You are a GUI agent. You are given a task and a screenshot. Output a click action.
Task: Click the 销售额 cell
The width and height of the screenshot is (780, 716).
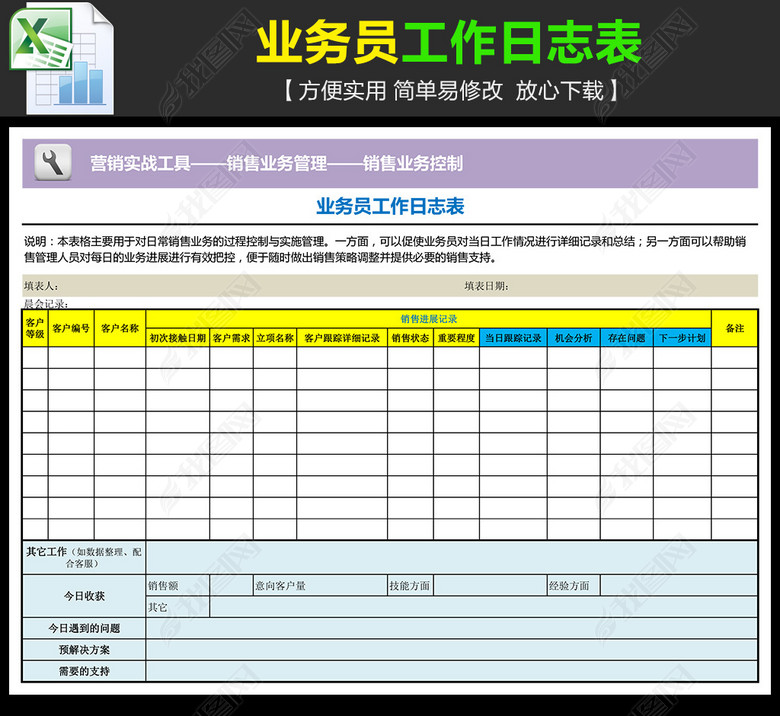pyautogui.click(x=178, y=586)
